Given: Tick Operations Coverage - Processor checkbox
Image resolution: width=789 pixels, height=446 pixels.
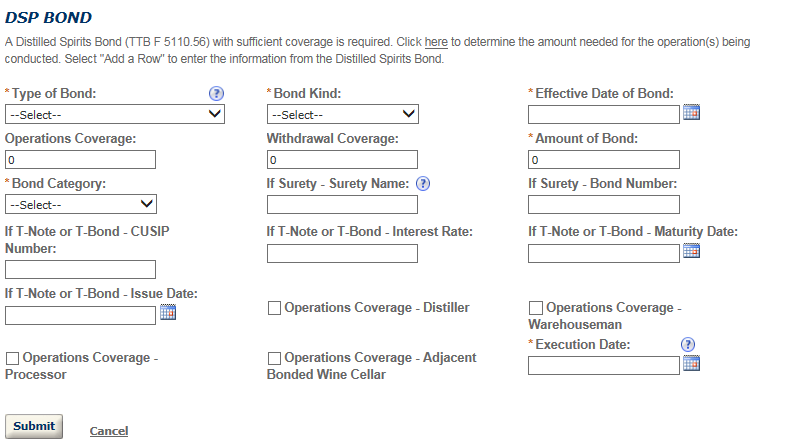Looking at the screenshot, I should 12,358.
